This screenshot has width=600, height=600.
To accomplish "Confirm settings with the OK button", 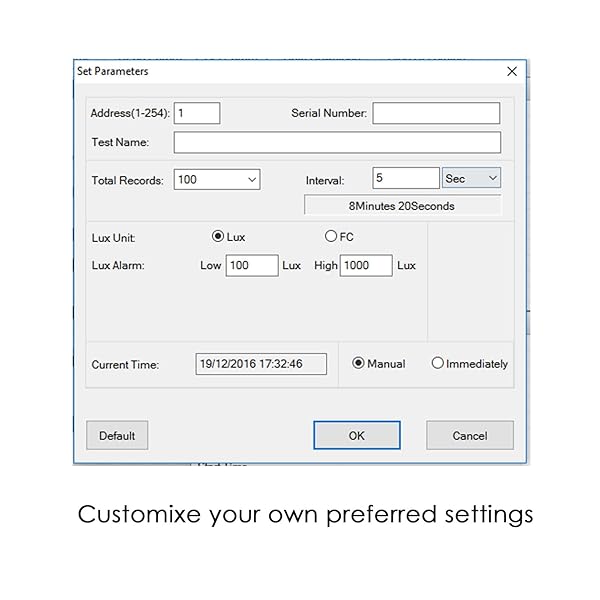I will tap(357, 435).
